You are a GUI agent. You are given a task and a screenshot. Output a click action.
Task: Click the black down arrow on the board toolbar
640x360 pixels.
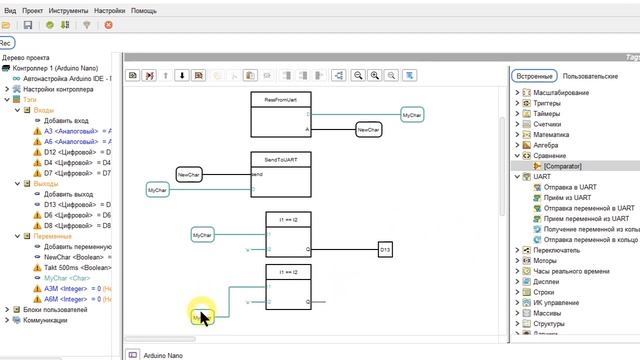coord(182,76)
